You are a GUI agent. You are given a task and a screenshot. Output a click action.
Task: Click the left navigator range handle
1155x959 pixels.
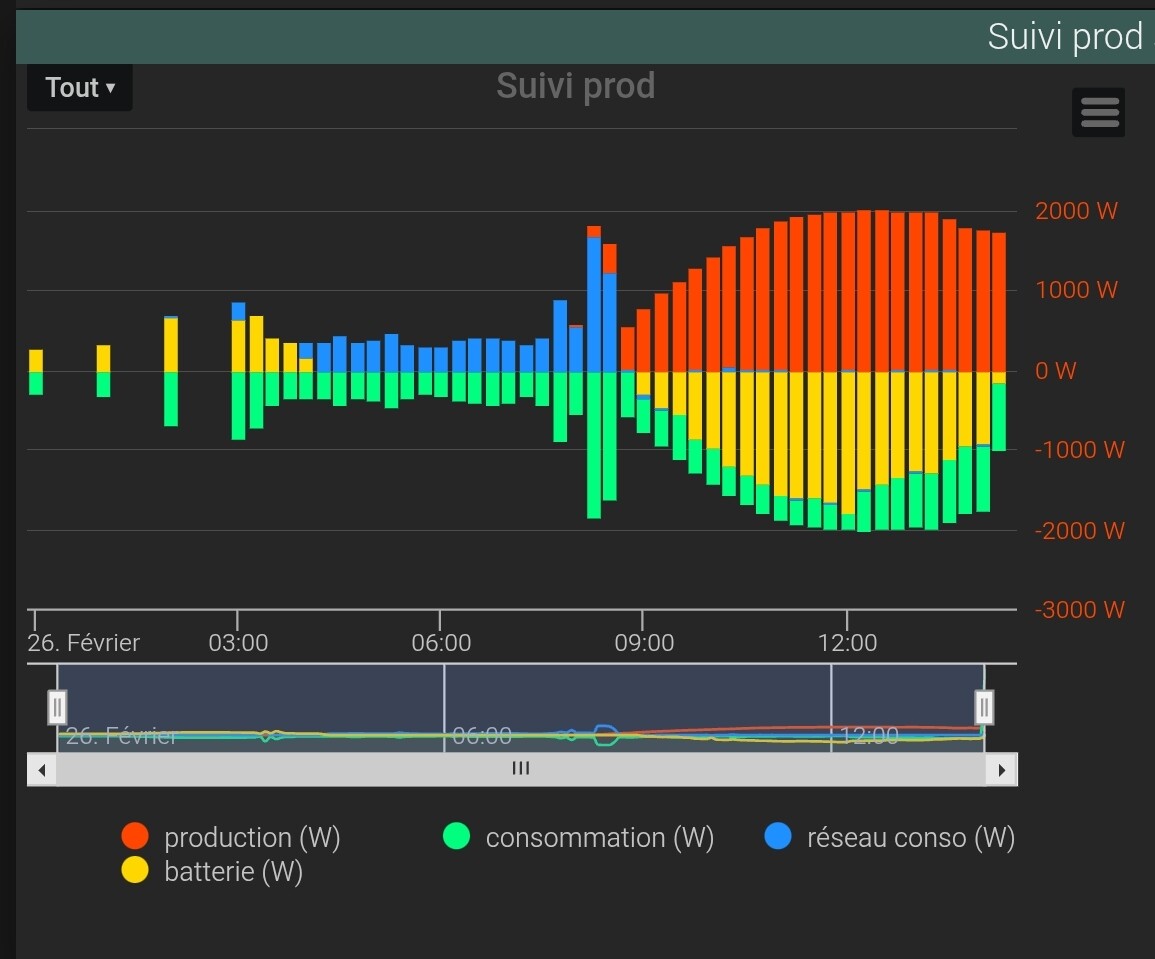57,707
